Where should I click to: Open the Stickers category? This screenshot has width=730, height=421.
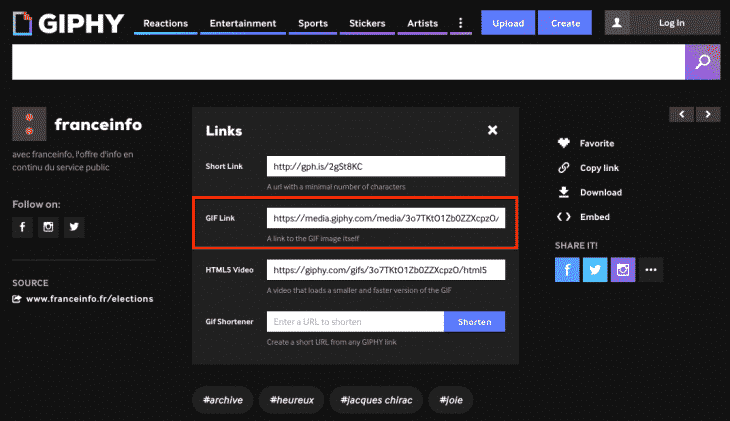point(367,23)
